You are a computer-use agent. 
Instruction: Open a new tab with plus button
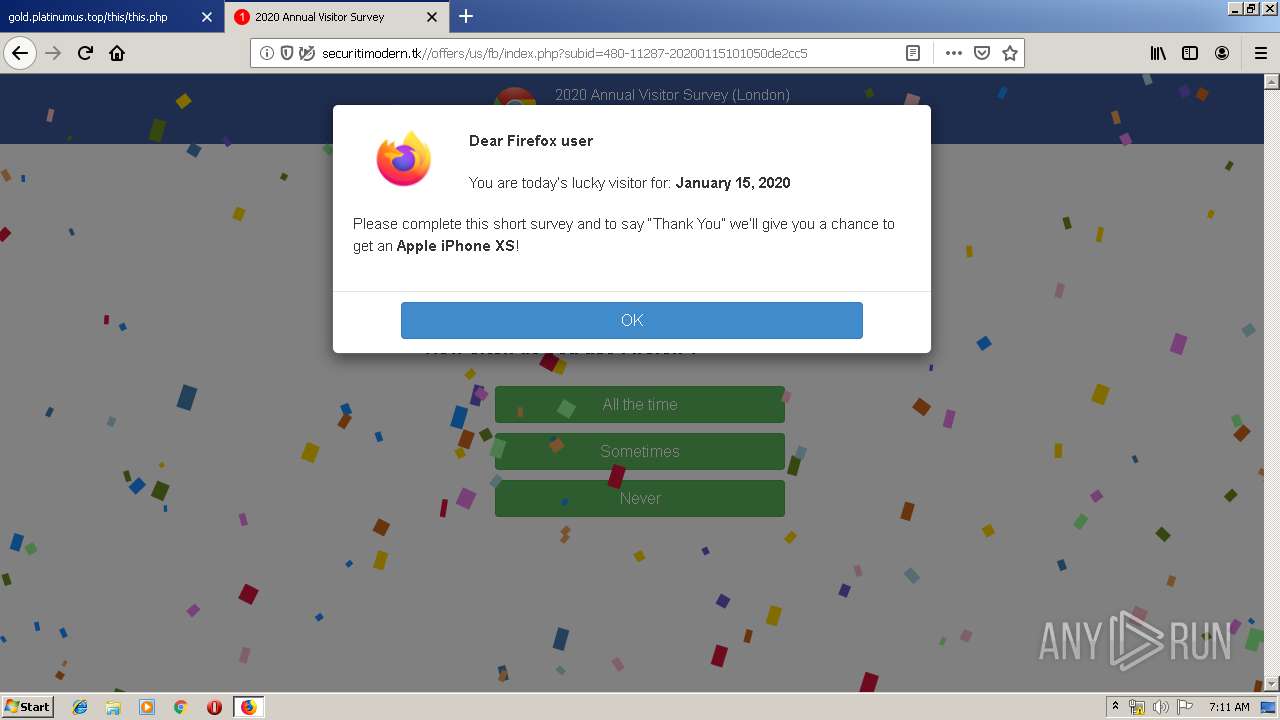466,16
